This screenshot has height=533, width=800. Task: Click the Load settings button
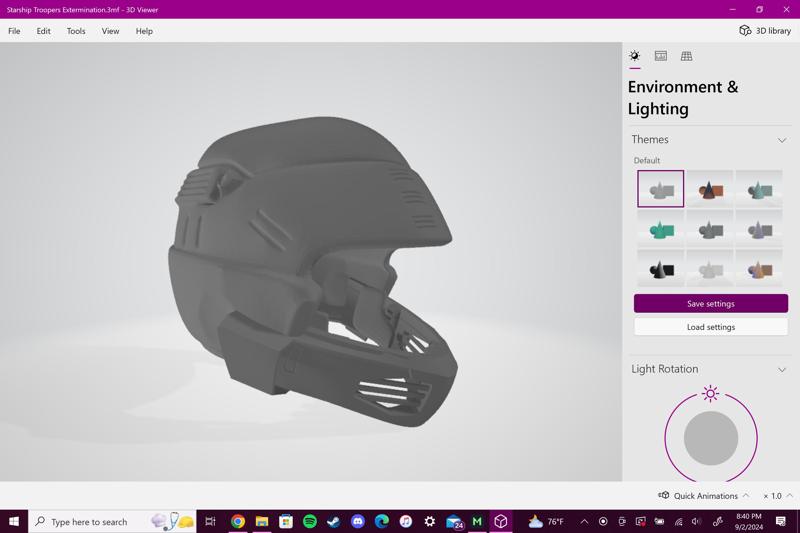point(711,327)
